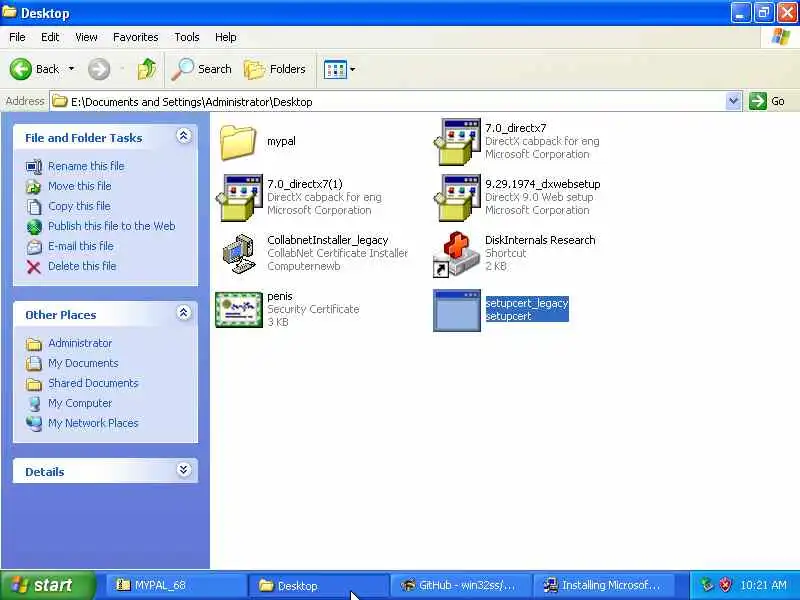Click the Go button
This screenshot has height=600, width=800.
[x=768, y=102]
